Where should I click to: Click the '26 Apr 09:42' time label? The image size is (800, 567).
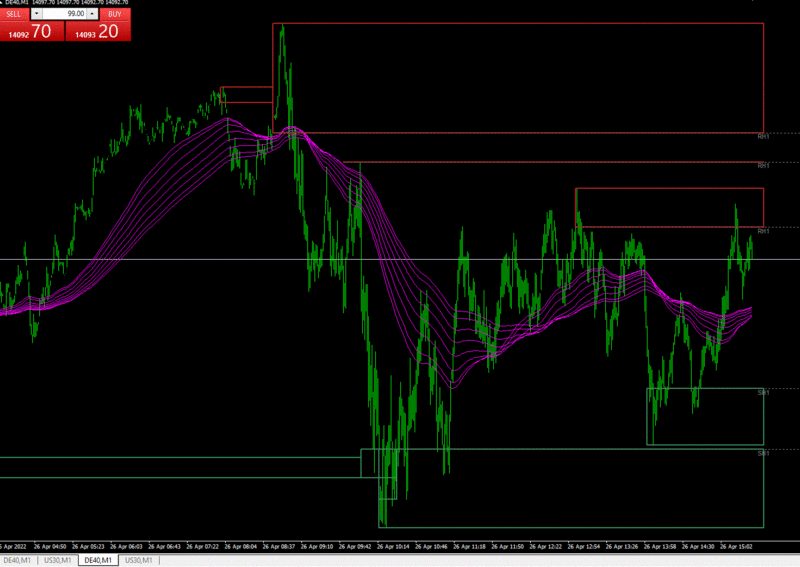(x=355, y=547)
